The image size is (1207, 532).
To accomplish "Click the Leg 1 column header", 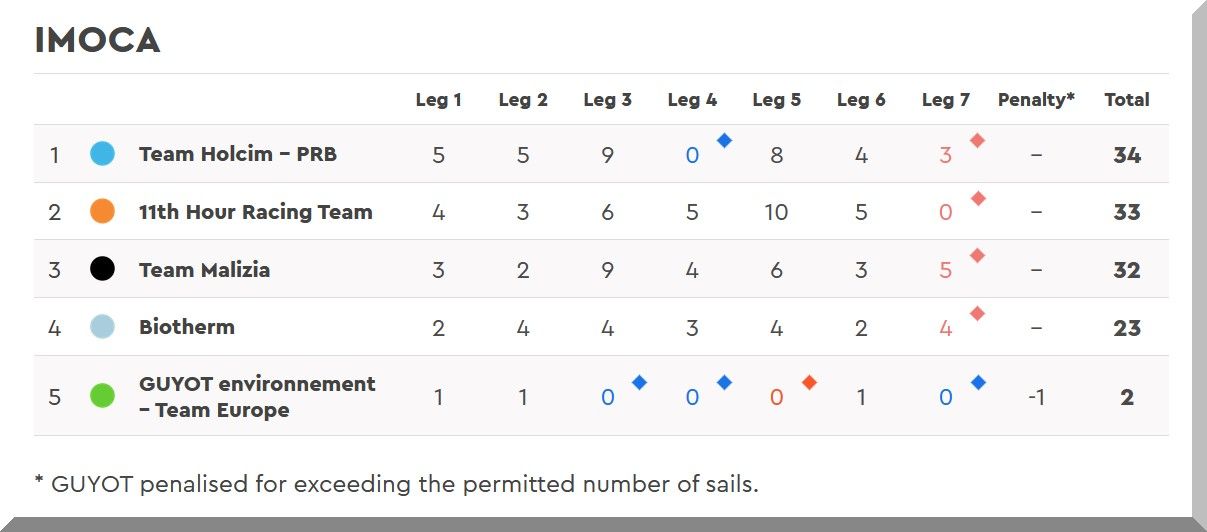I will (x=438, y=100).
